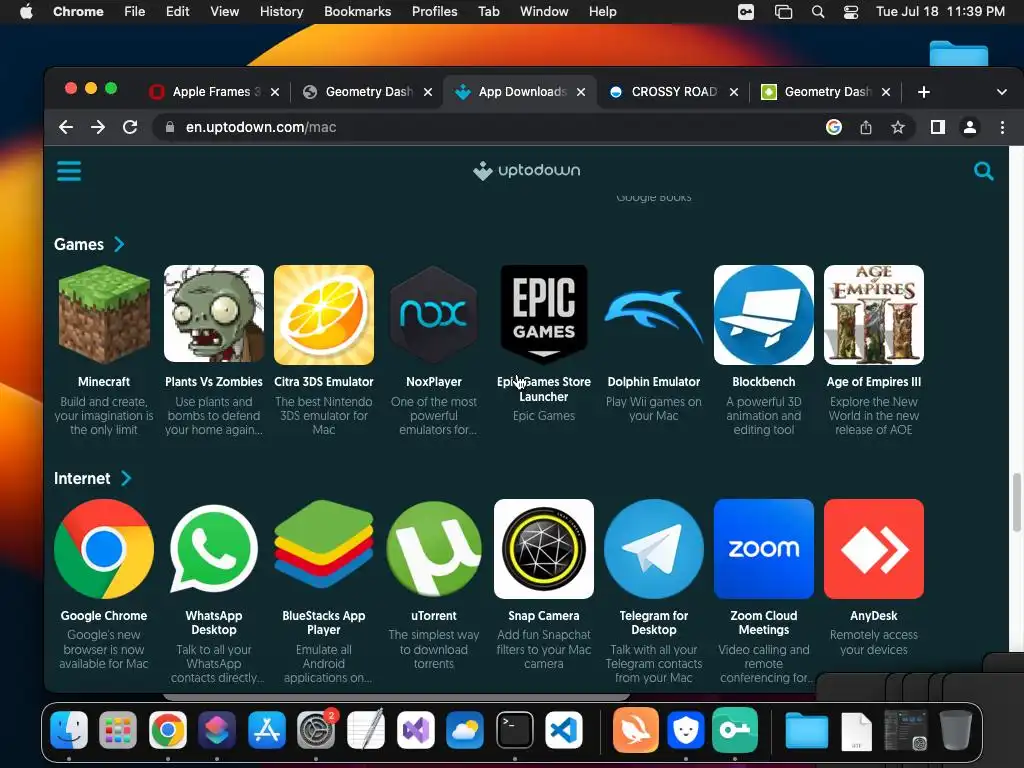
Task: Open a new tab with plus
Action: click(923, 92)
